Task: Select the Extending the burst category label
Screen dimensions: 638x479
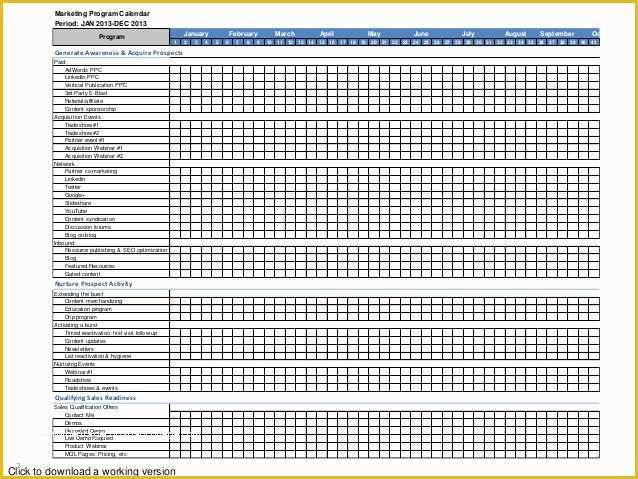Action: (79, 294)
